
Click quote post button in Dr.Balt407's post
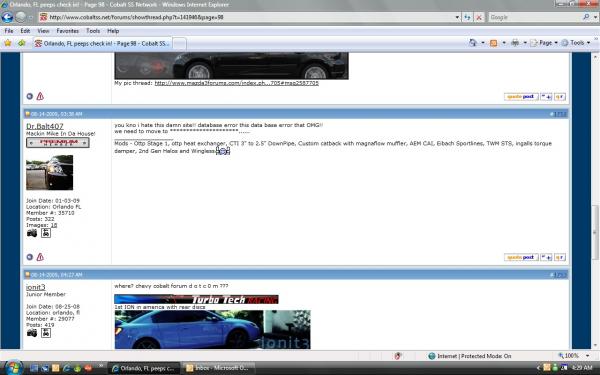click(521, 257)
